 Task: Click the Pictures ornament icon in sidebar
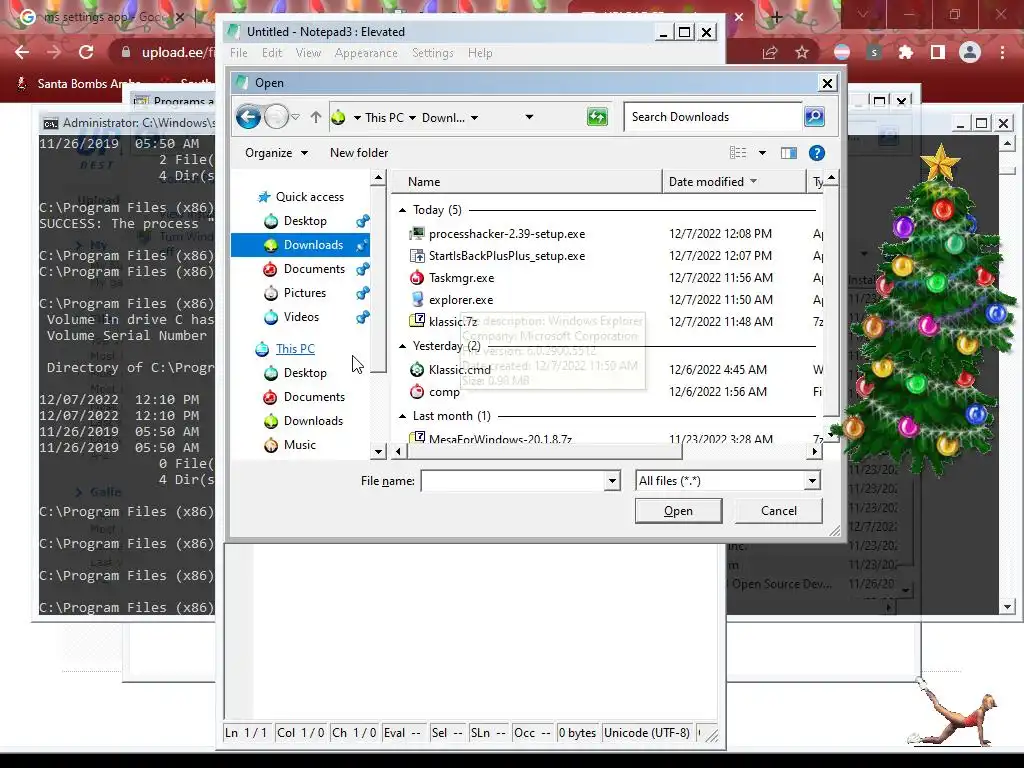pyautogui.click(x=271, y=293)
